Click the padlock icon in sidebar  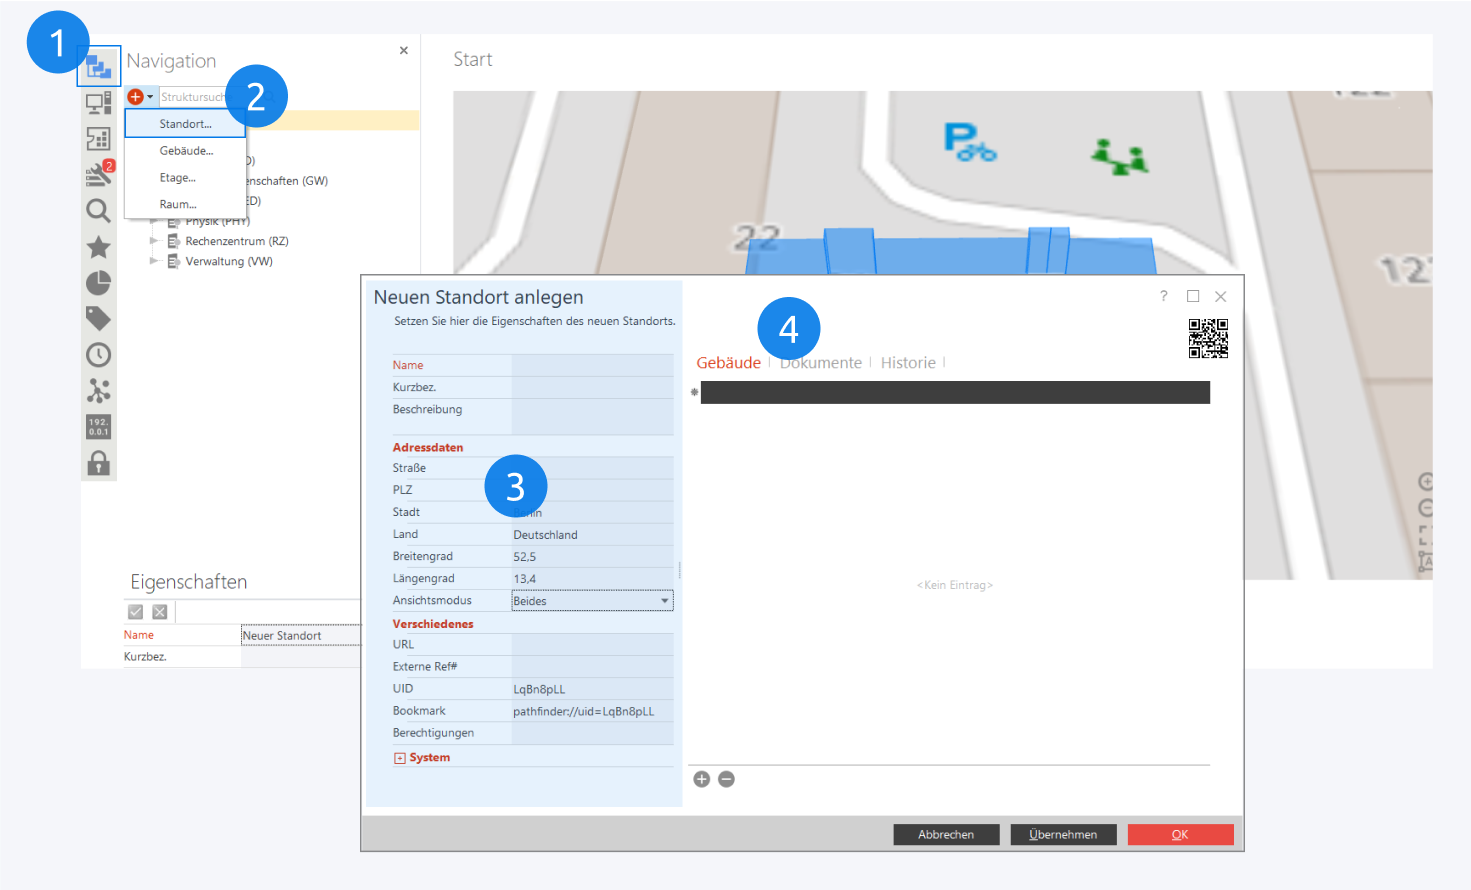98,463
